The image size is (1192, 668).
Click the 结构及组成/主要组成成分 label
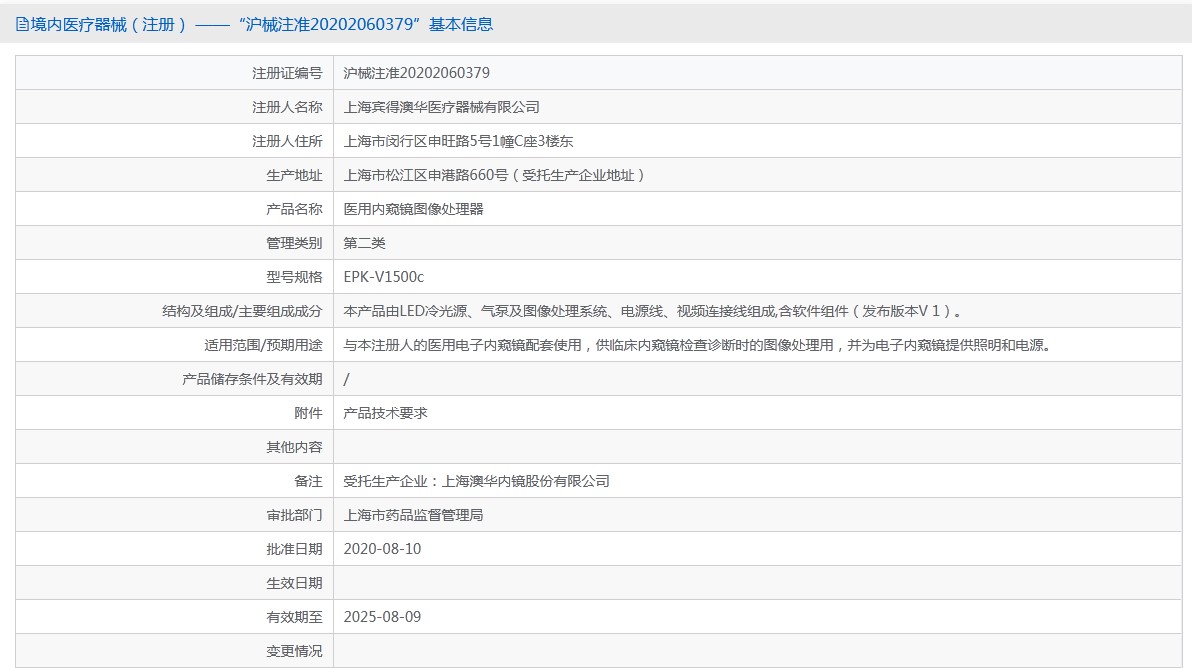coord(243,311)
